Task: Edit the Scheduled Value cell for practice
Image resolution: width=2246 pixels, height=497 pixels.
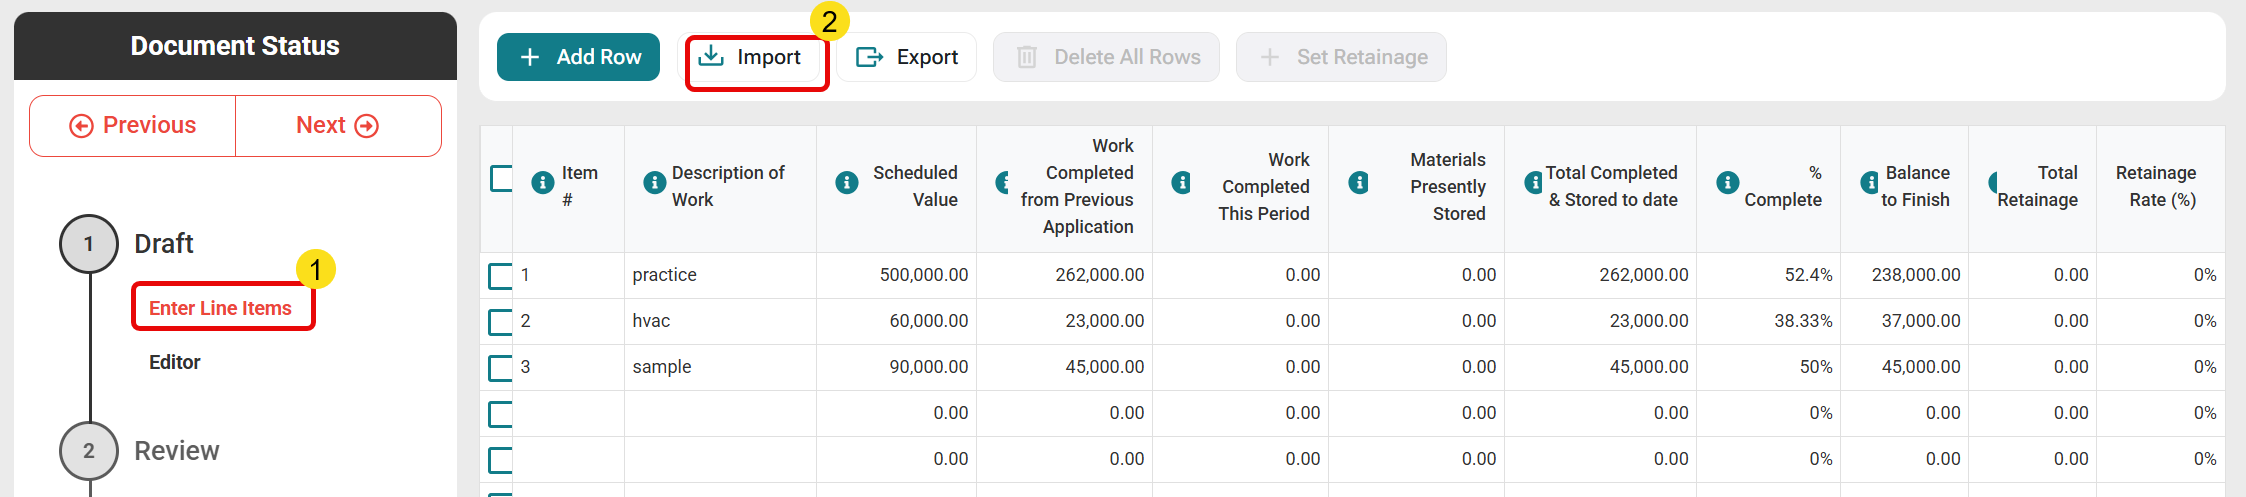Action: [x=896, y=275]
